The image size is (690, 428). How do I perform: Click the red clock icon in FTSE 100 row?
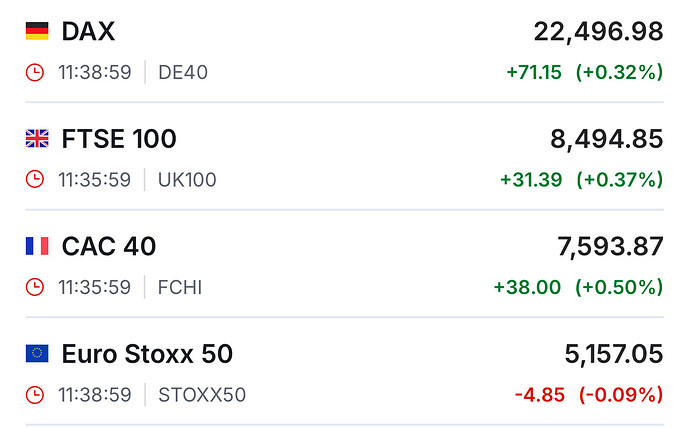35,180
